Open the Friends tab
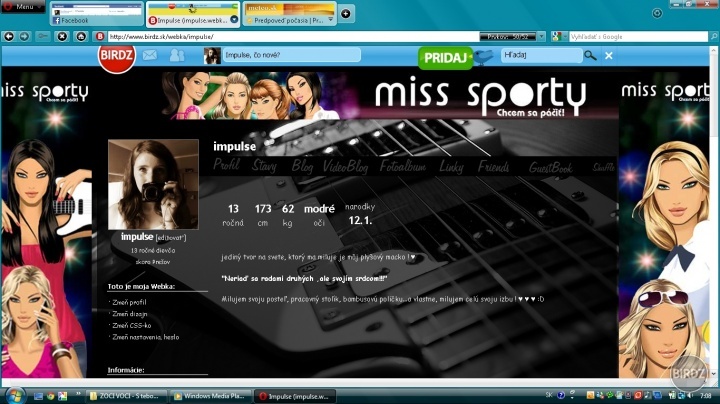Screen dimensions: 720x404 [494, 167]
